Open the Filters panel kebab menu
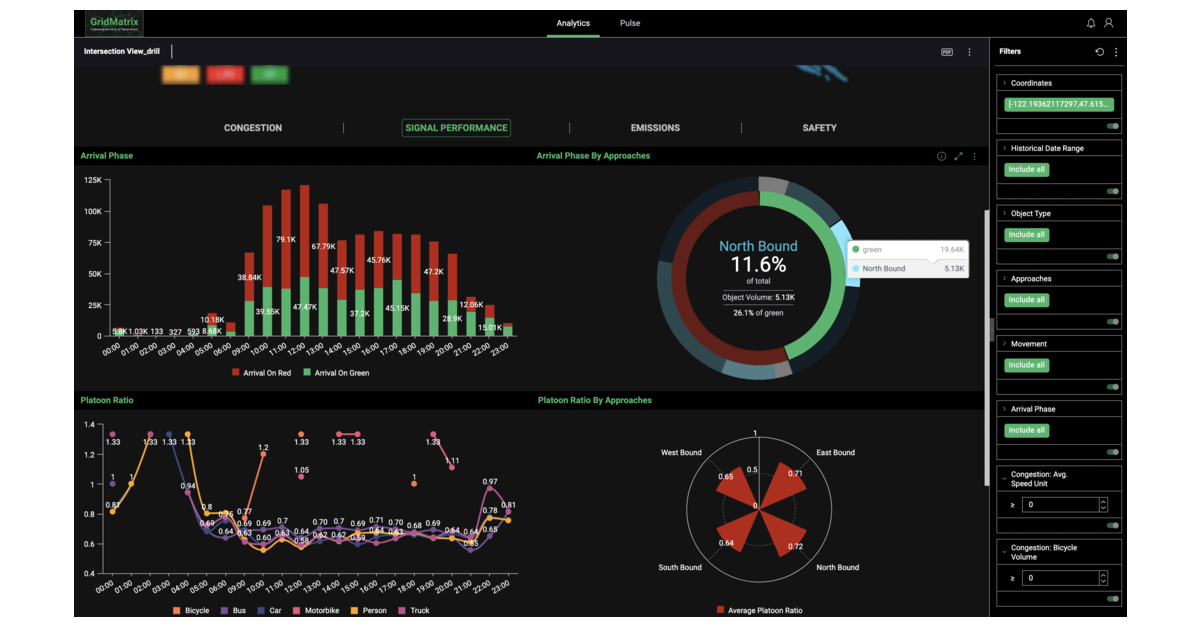 pyautogui.click(x=1116, y=51)
